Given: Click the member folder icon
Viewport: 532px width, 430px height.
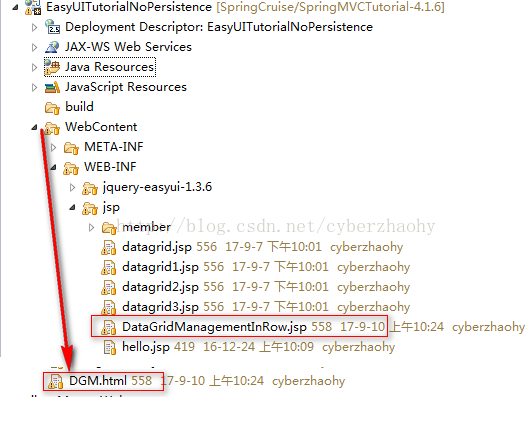Looking at the screenshot, I should pos(109,228).
